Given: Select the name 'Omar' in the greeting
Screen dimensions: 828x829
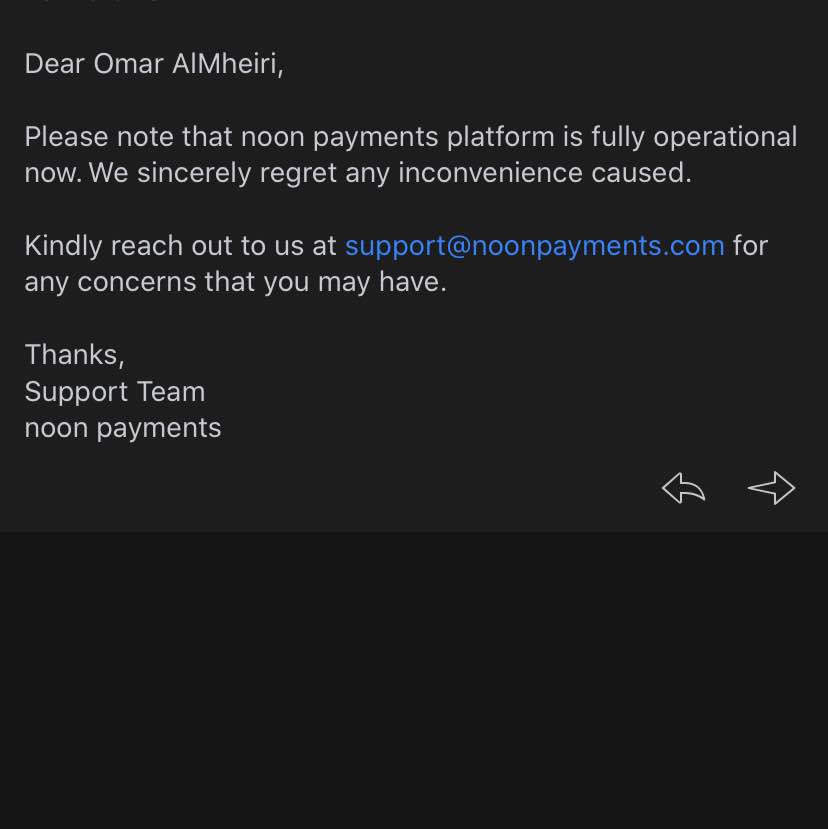Looking at the screenshot, I should 128,64.
